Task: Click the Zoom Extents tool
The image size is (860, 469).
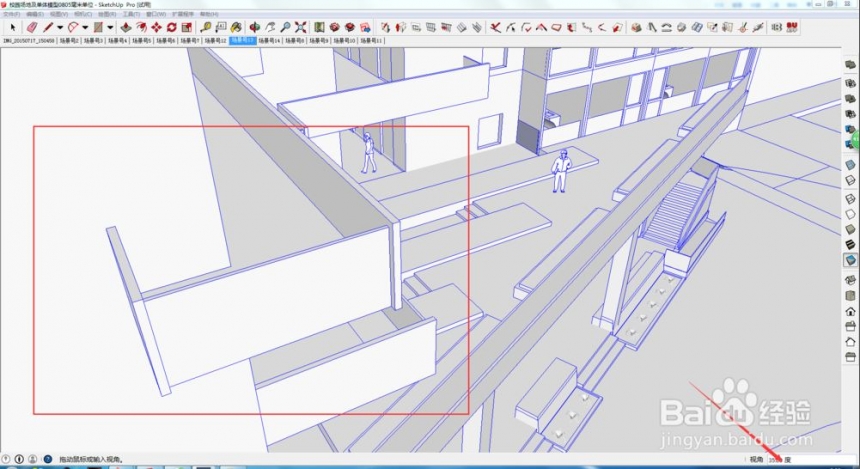Action: (301, 27)
